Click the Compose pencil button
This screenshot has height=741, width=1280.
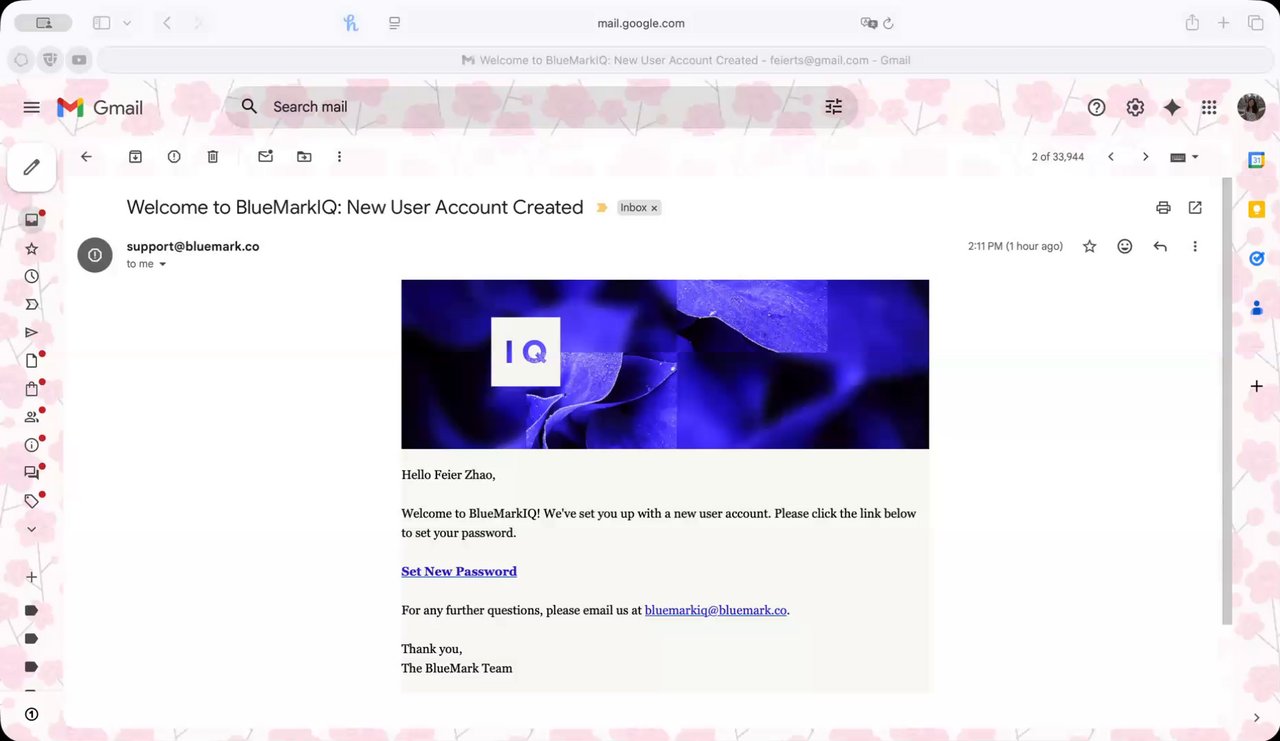point(31,167)
